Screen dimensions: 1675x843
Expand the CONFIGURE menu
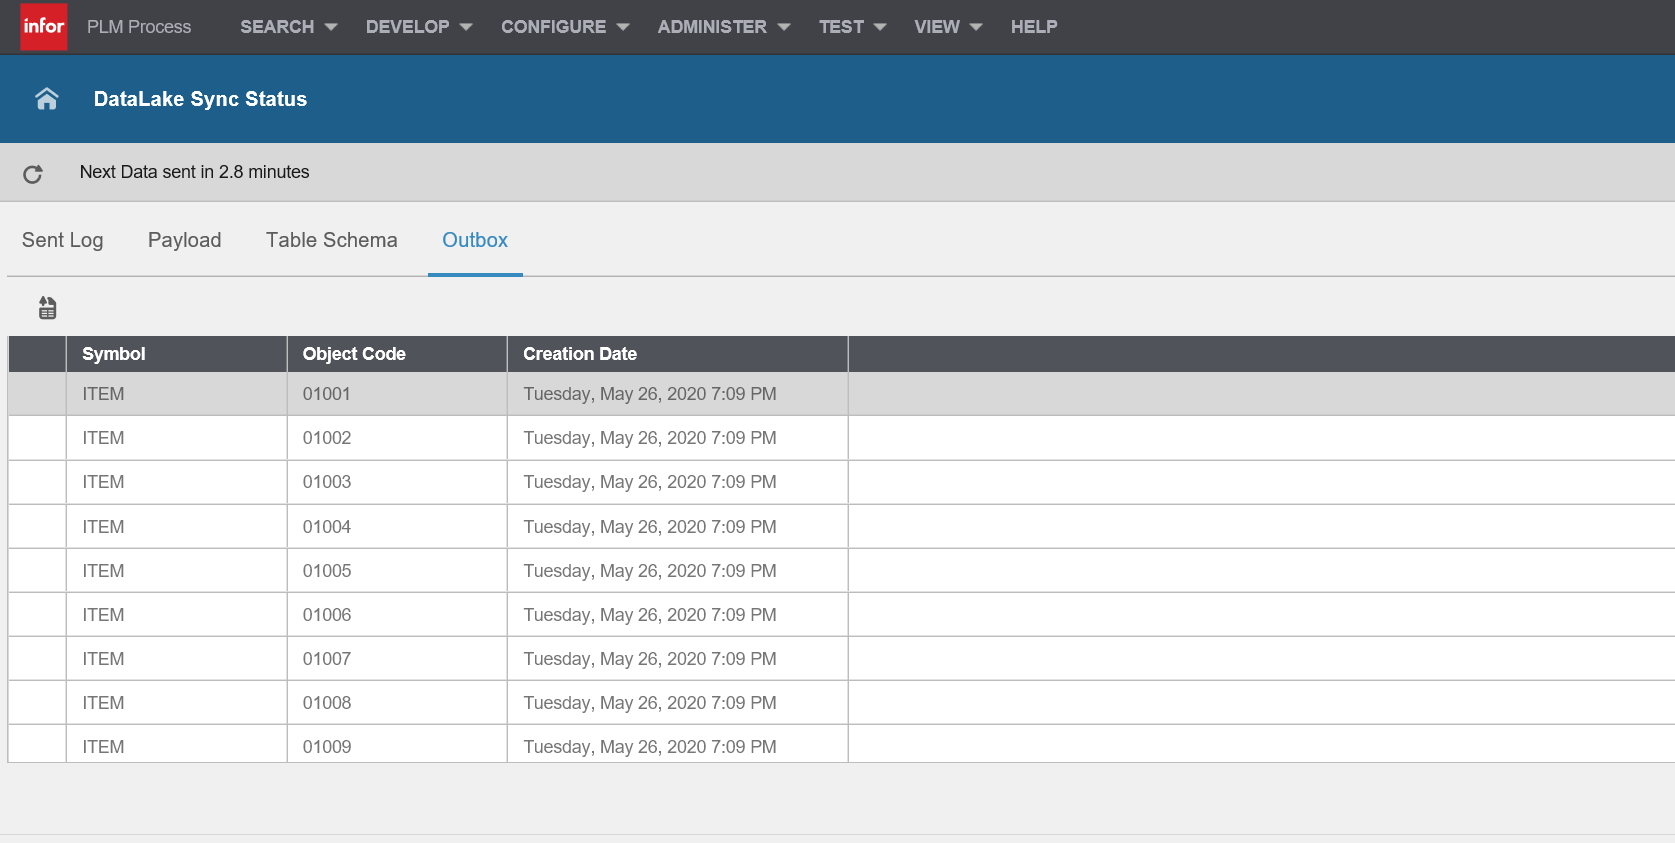(564, 27)
